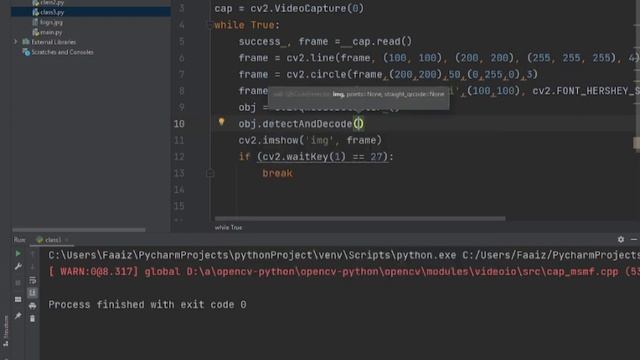Click the up stack trace arrow
Screen dimensions: 640x360
33,254
